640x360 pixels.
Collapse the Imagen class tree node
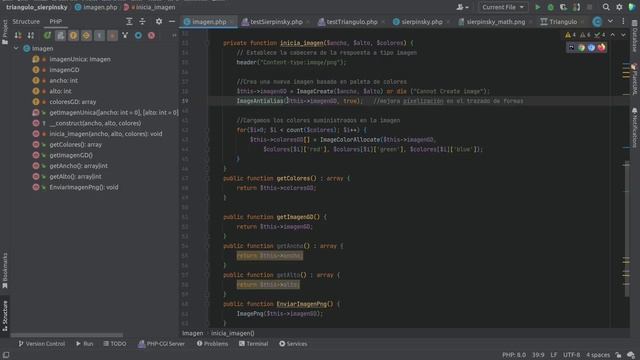tap(16, 48)
